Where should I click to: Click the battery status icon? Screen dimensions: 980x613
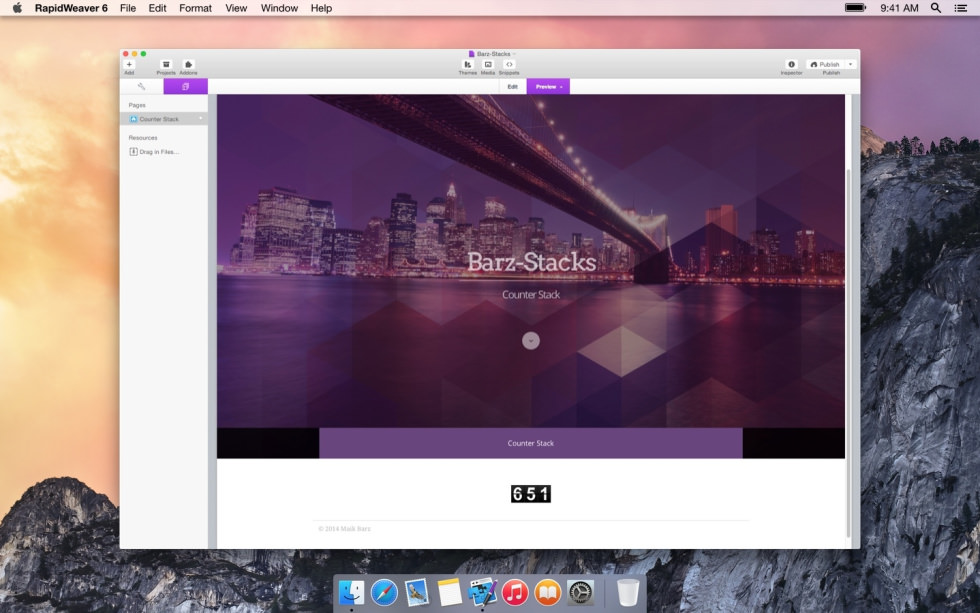pos(856,8)
